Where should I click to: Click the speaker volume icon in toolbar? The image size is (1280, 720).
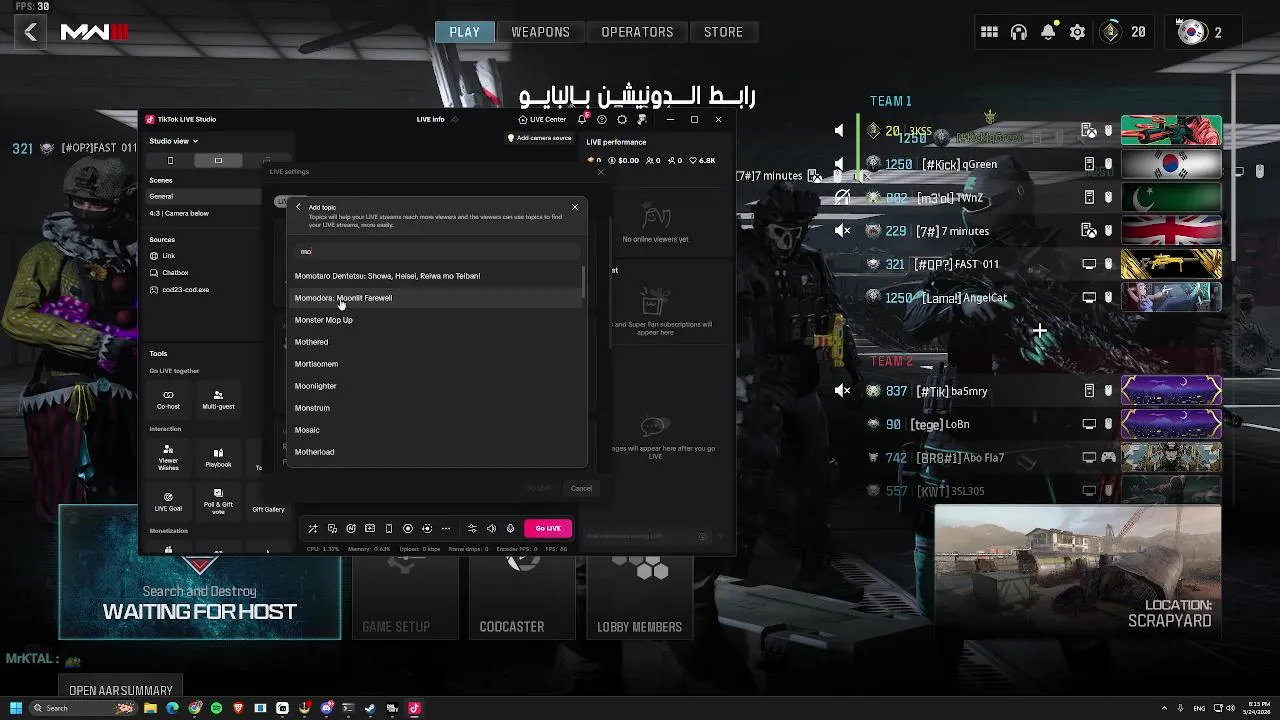491,528
